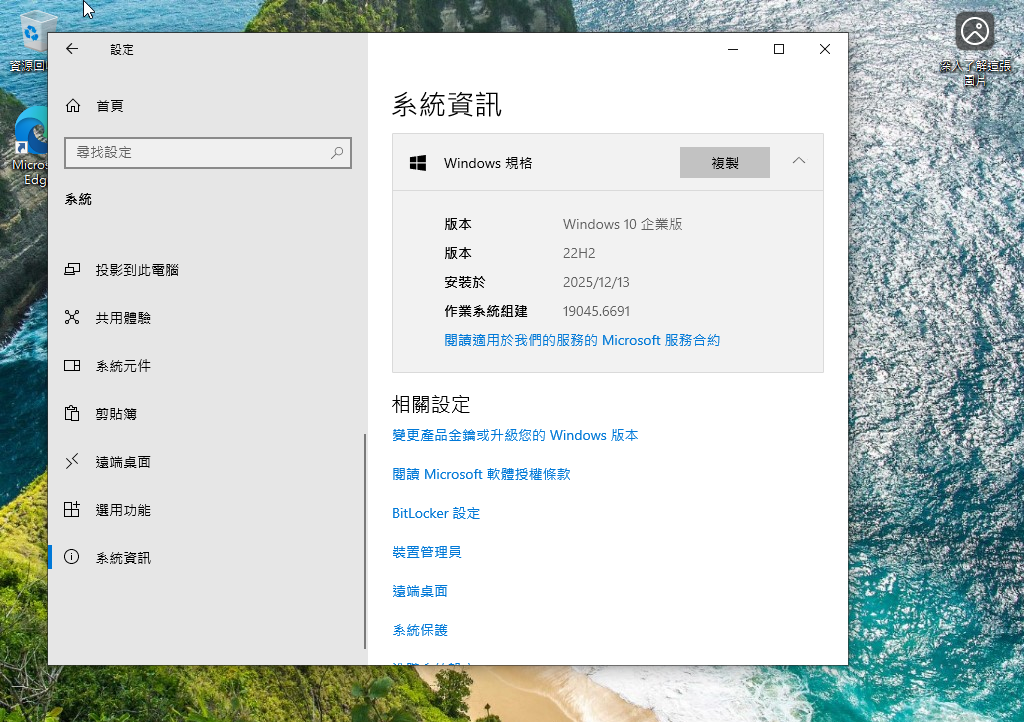Click the search magnifier icon

(337, 153)
